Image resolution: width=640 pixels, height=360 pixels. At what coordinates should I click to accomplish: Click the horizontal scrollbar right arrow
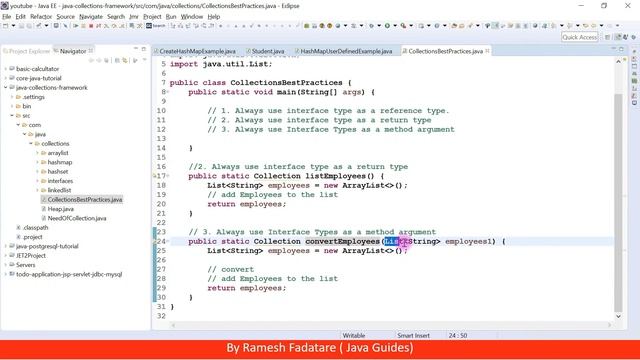point(609,325)
